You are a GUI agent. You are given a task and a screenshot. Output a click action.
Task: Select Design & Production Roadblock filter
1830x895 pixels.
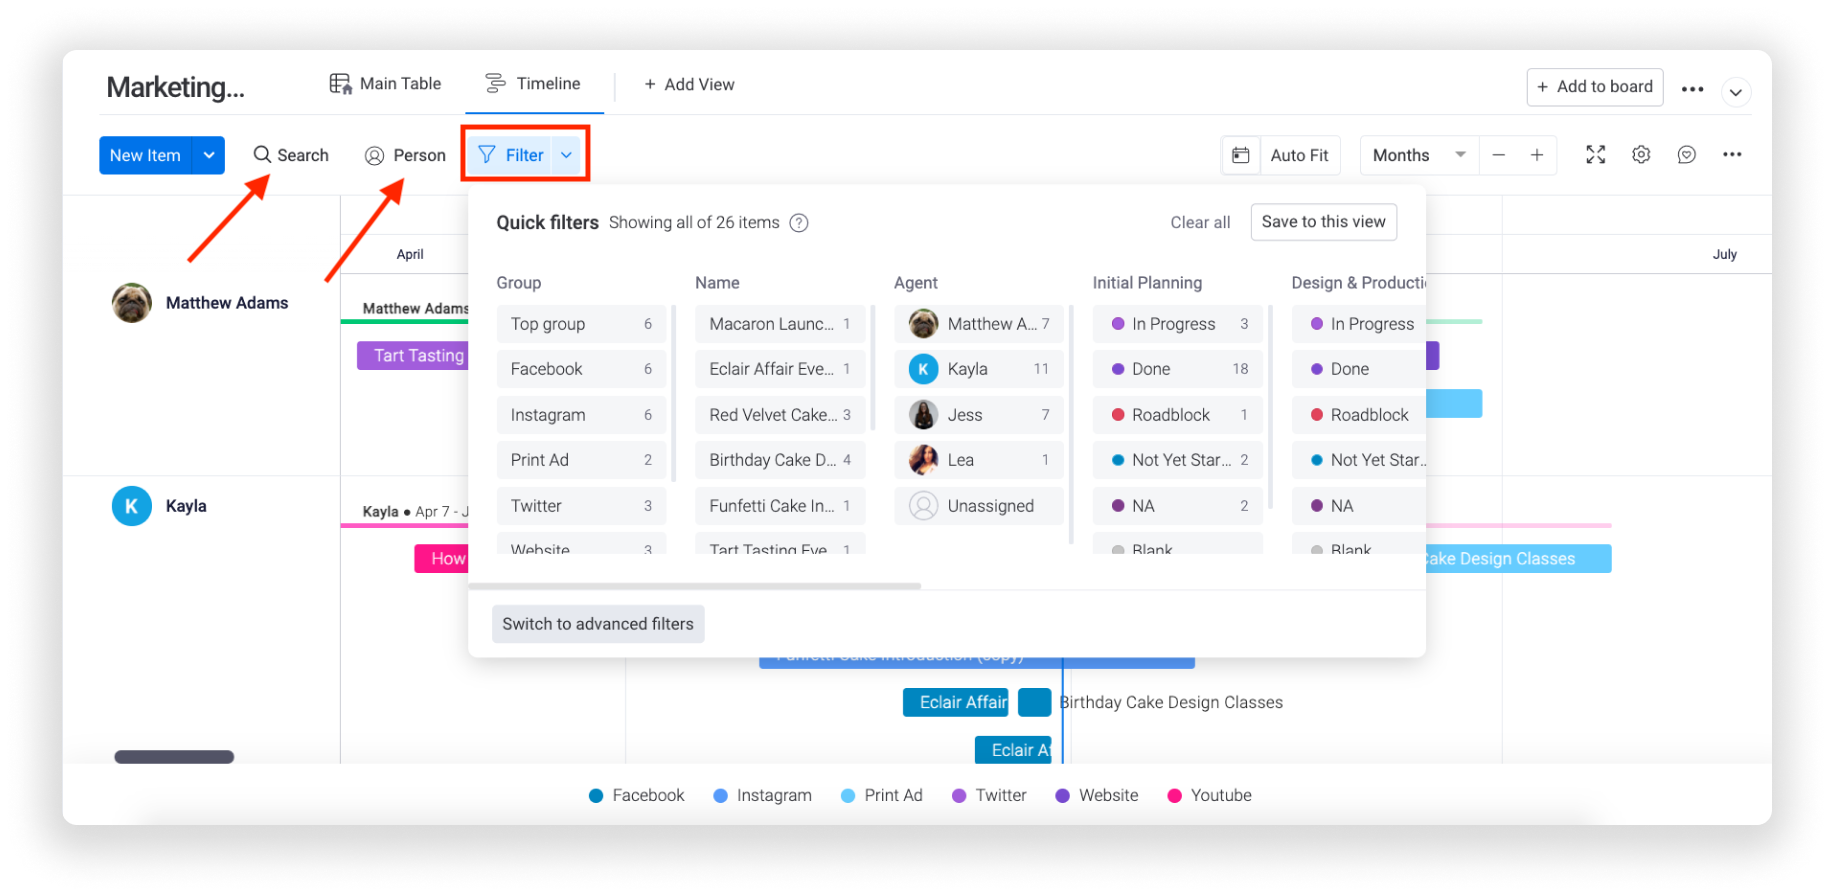tap(1359, 415)
